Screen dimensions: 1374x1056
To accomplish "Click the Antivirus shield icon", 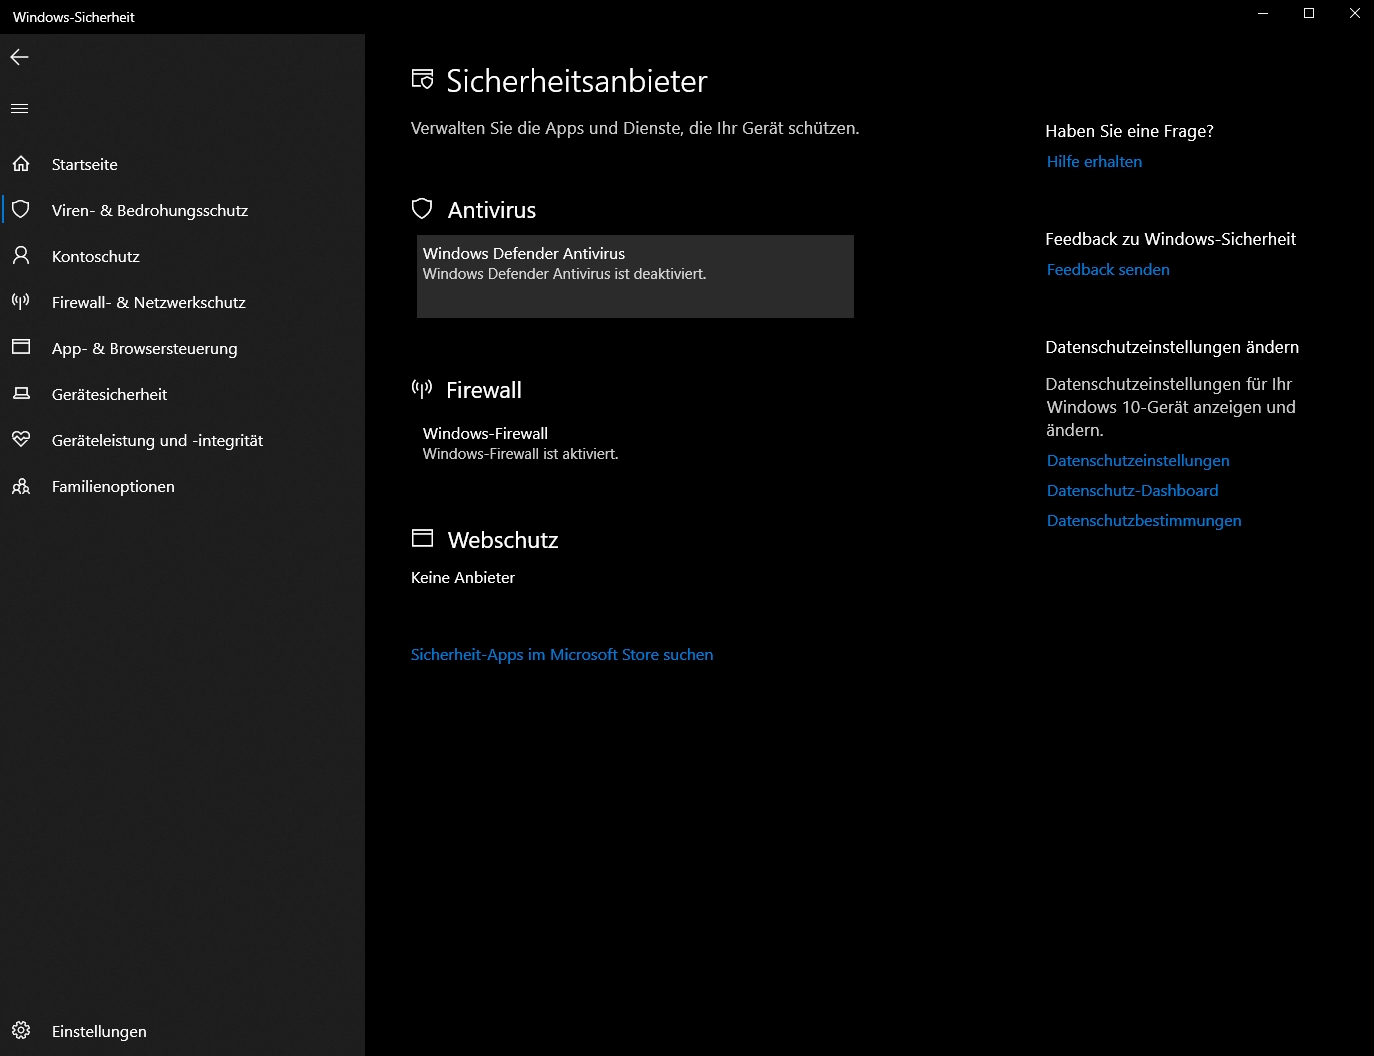I will point(423,209).
